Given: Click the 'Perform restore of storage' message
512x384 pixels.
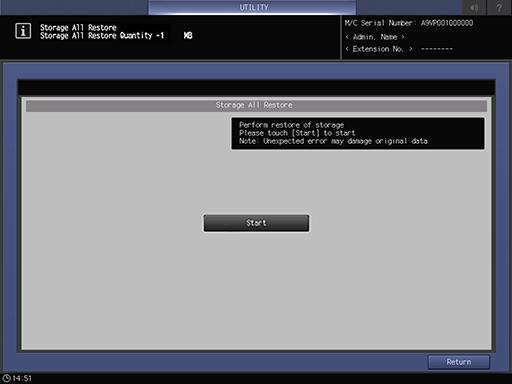Looking at the screenshot, I should point(291,125).
